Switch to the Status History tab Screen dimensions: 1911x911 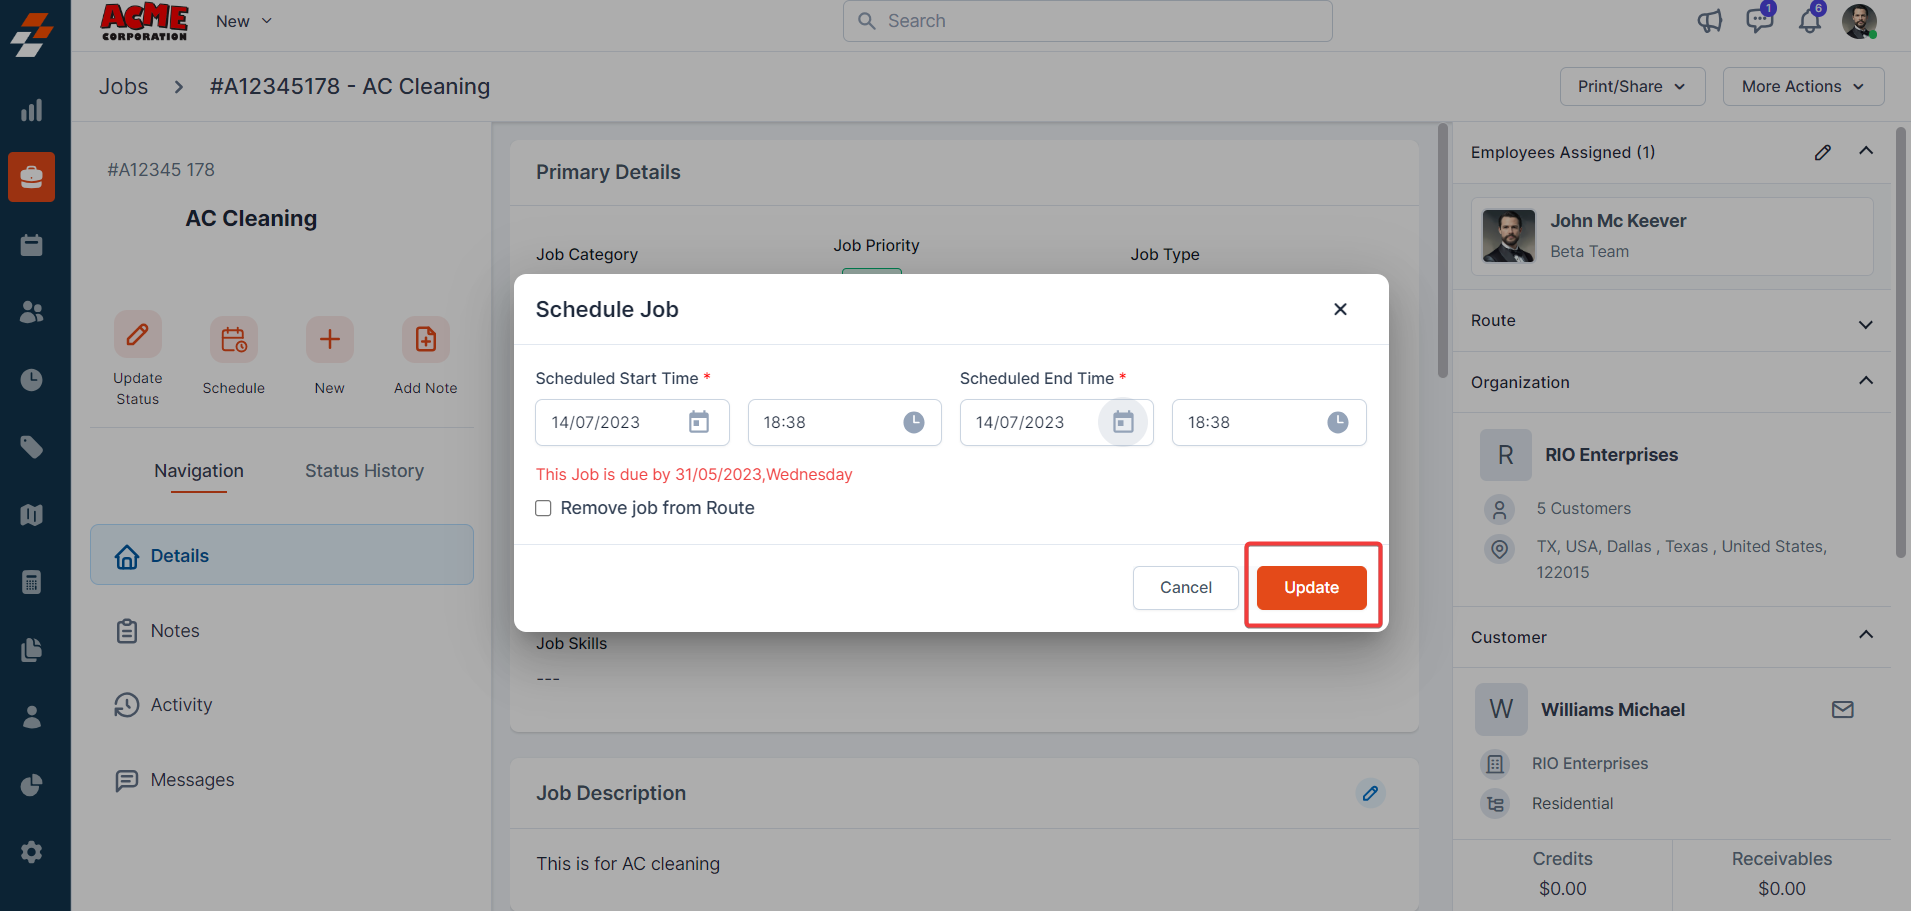point(364,471)
